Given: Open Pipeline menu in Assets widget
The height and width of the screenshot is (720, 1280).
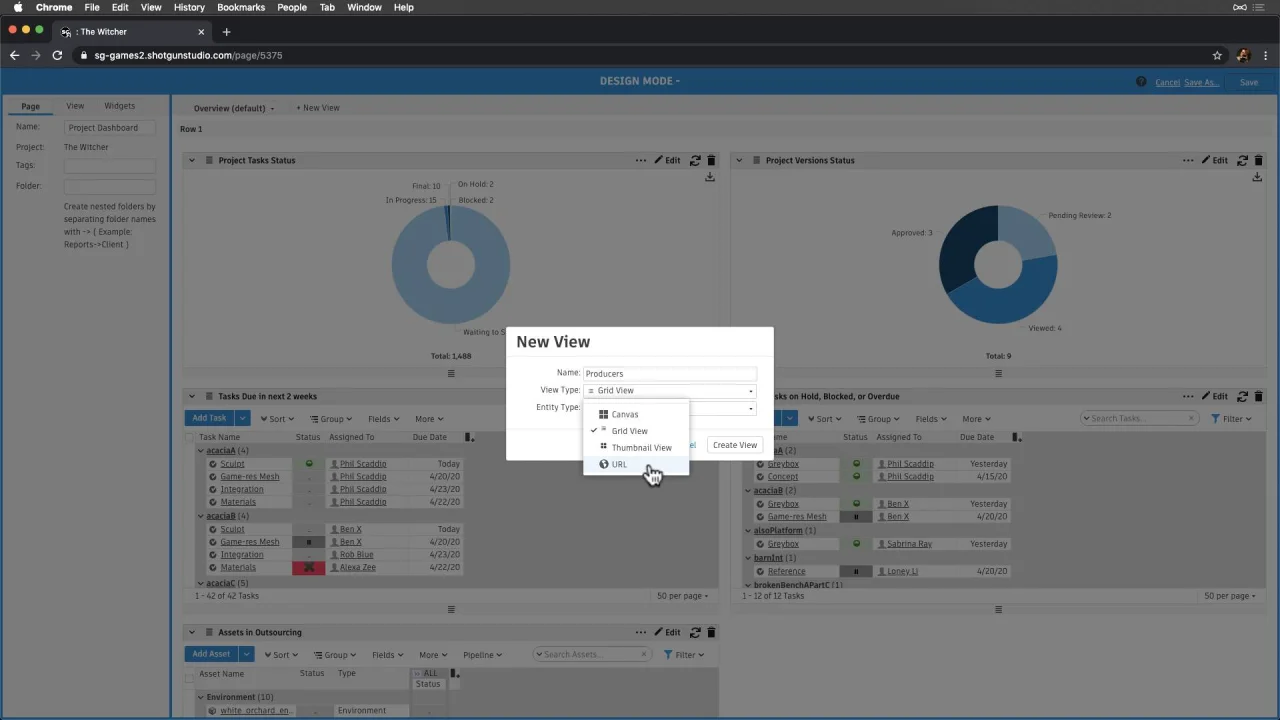Looking at the screenshot, I should [x=483, y=655].
